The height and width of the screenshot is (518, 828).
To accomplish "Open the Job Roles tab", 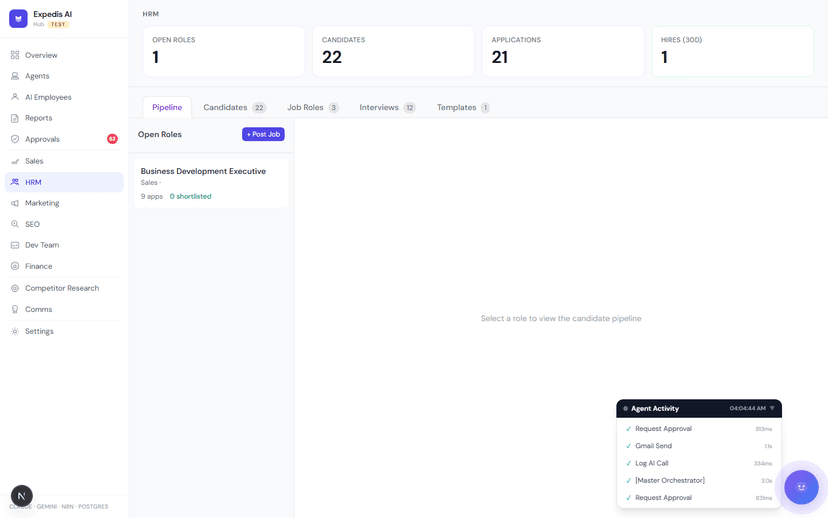I will click(x=313, y=107).
